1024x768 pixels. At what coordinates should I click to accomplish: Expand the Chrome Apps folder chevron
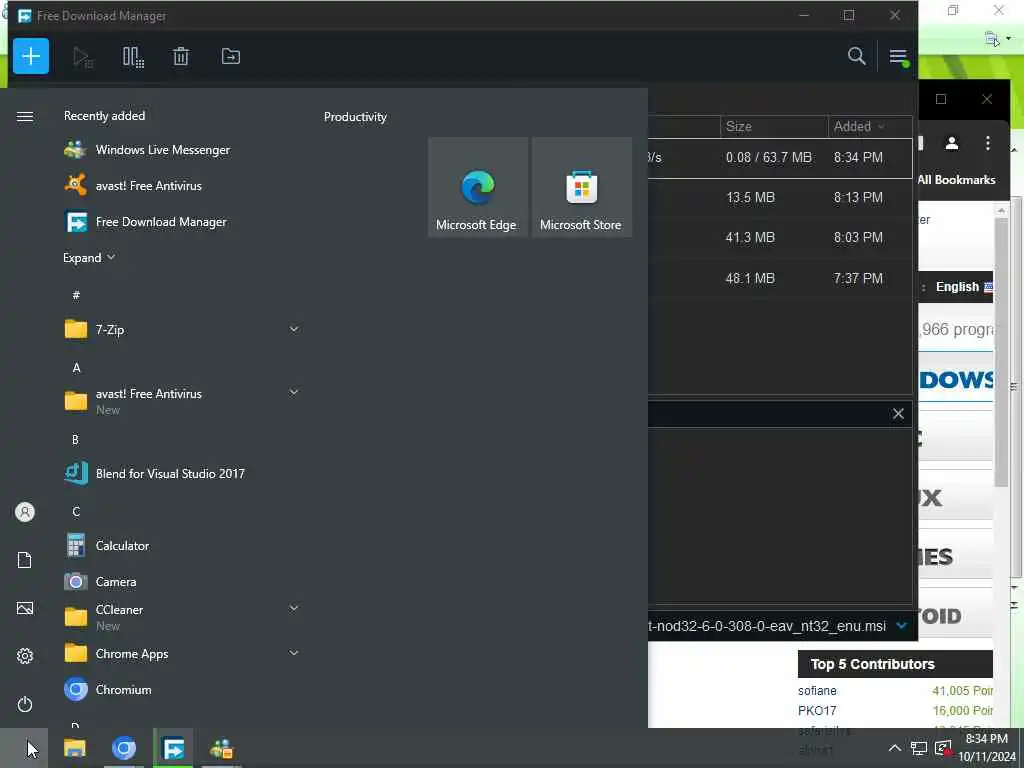click(294, 653)
